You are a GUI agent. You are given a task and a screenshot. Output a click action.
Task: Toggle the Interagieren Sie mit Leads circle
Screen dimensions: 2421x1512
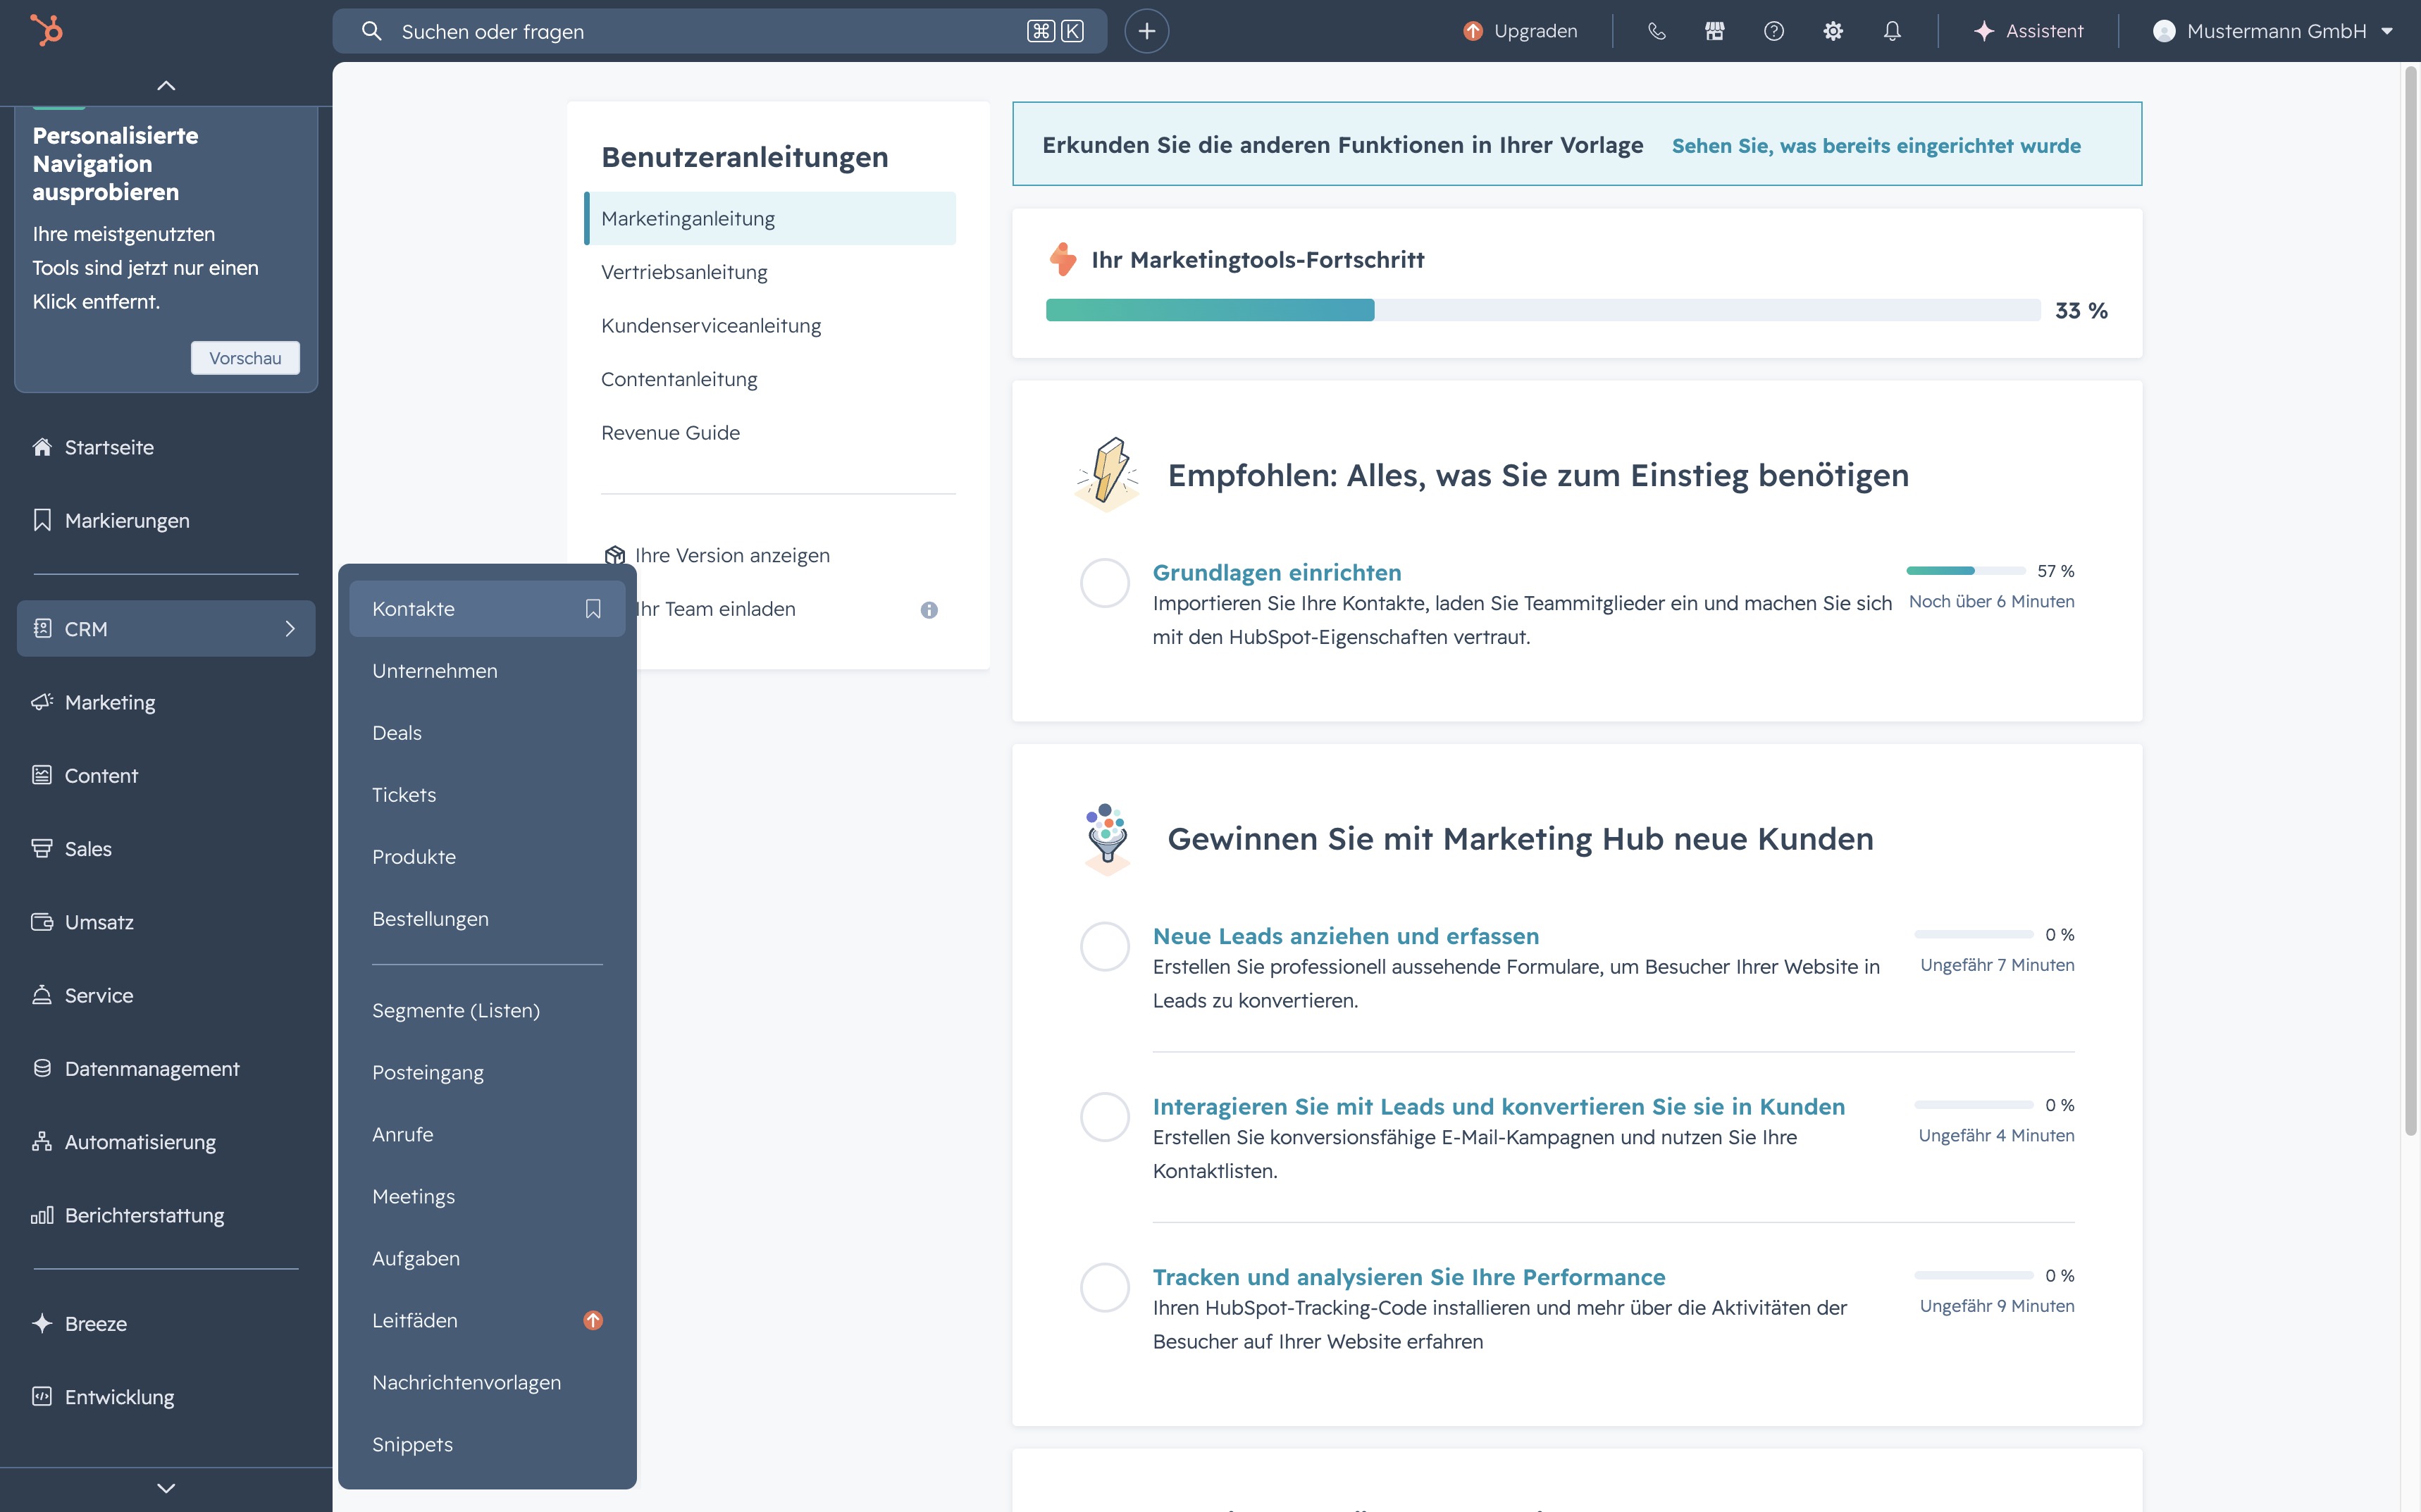click(x=1105, y=1117)
